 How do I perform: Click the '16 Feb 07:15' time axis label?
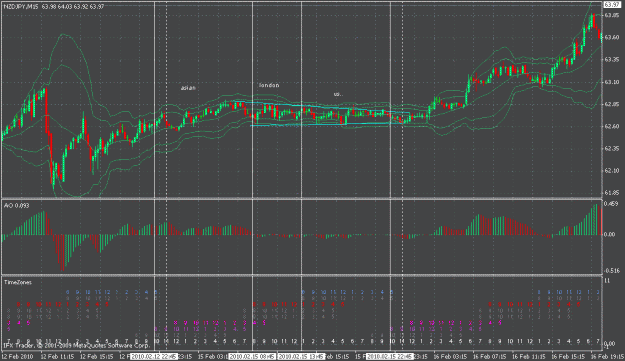pyautogui.click(x=489, y=356)
